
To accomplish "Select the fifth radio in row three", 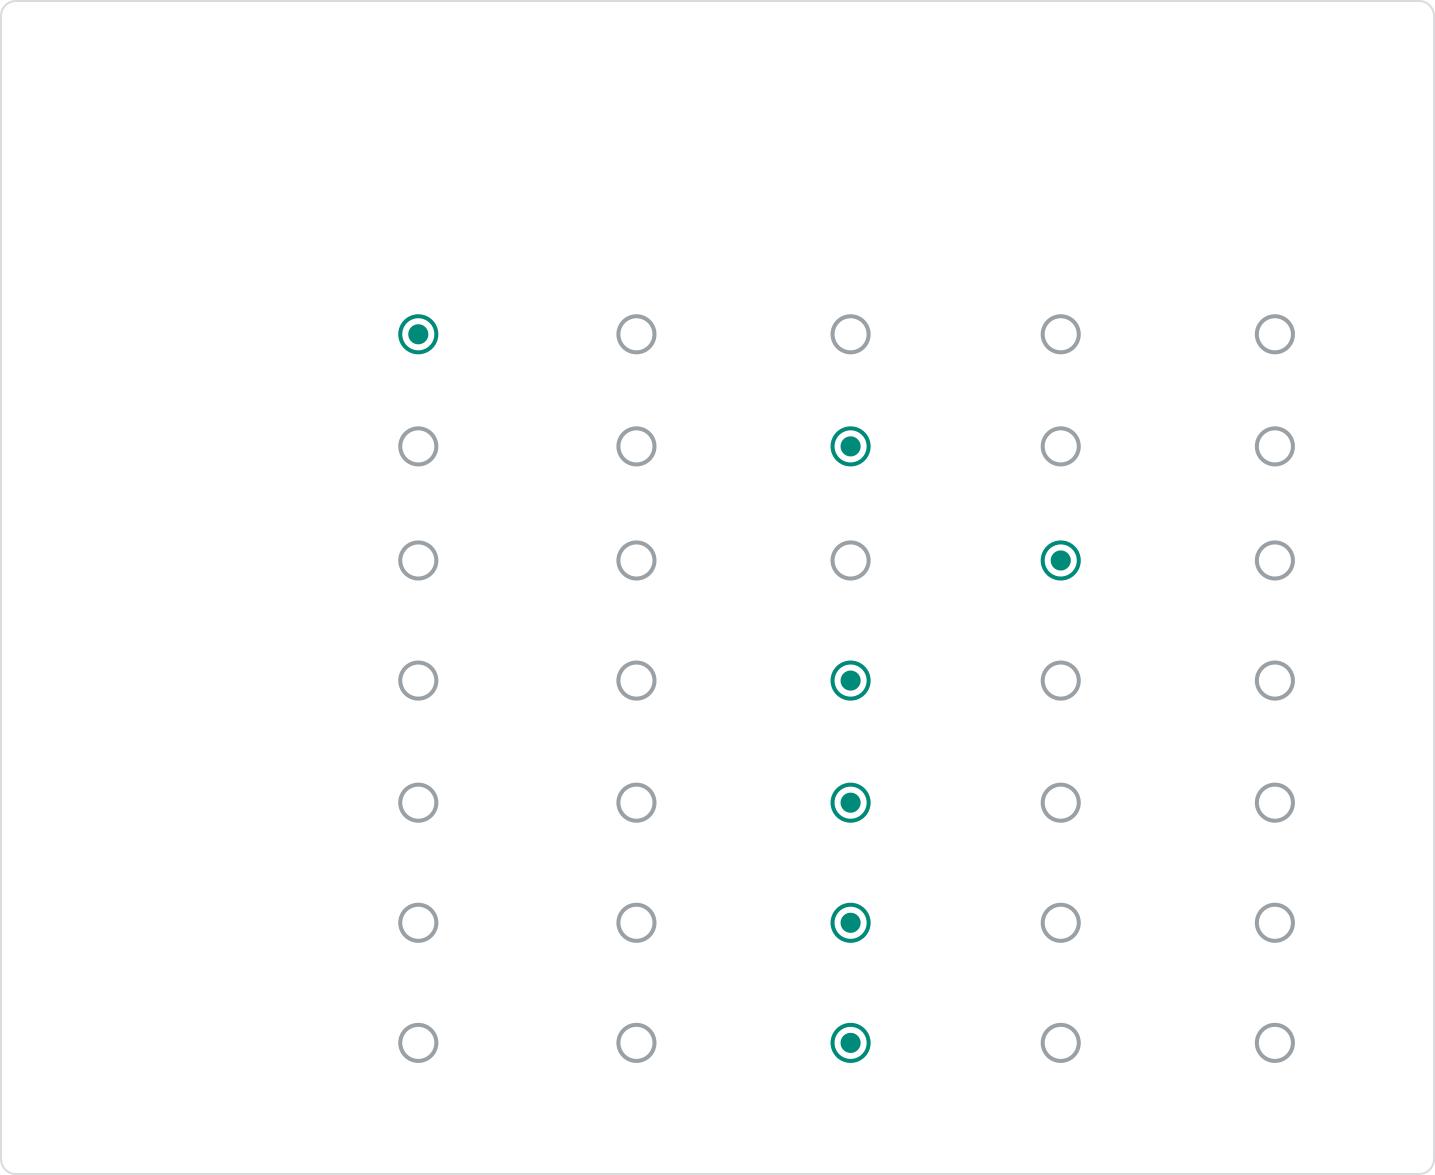I will [x=1274, y=560].
